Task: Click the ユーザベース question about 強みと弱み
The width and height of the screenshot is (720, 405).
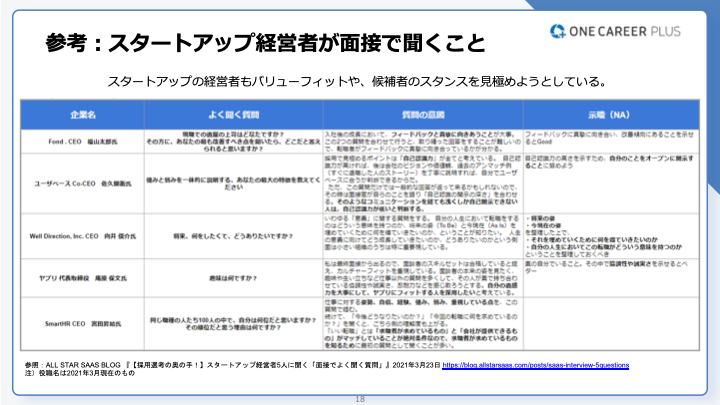Action: pos(233,184)
